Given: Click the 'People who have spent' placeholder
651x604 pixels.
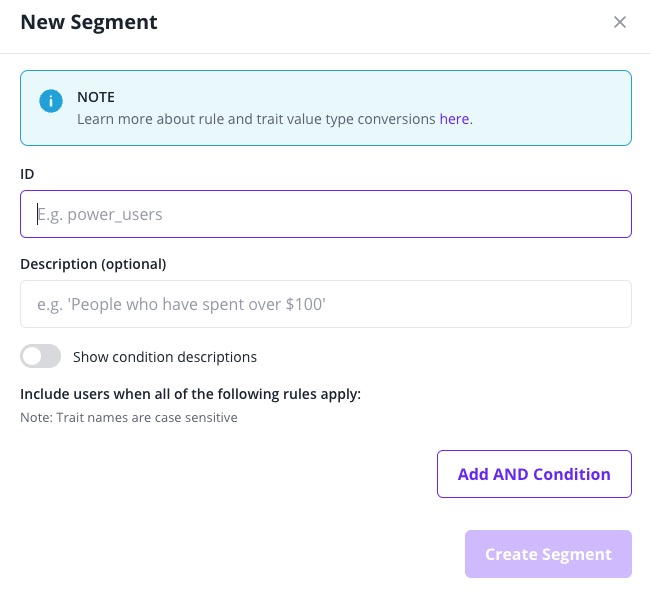Looking at the screenshot, I should click(x=182, y=304).
